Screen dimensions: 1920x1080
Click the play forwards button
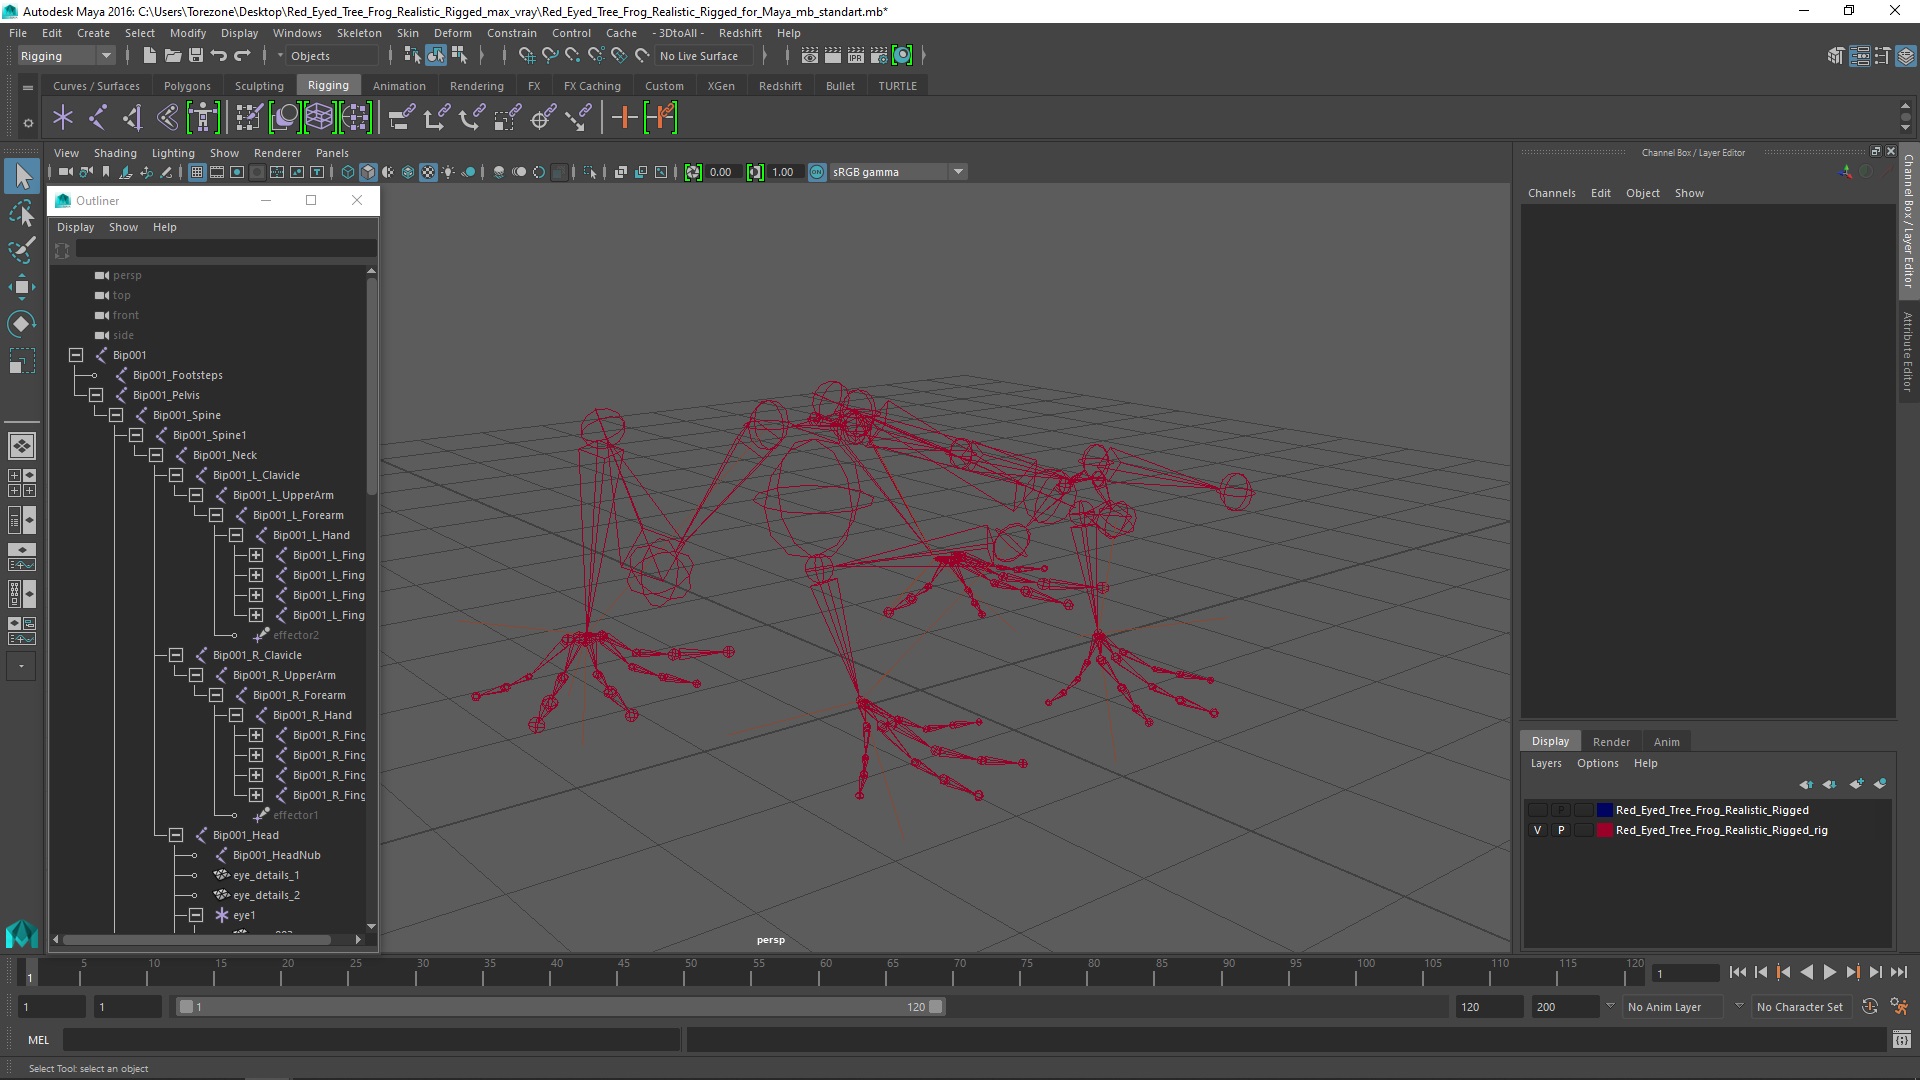1829,972
